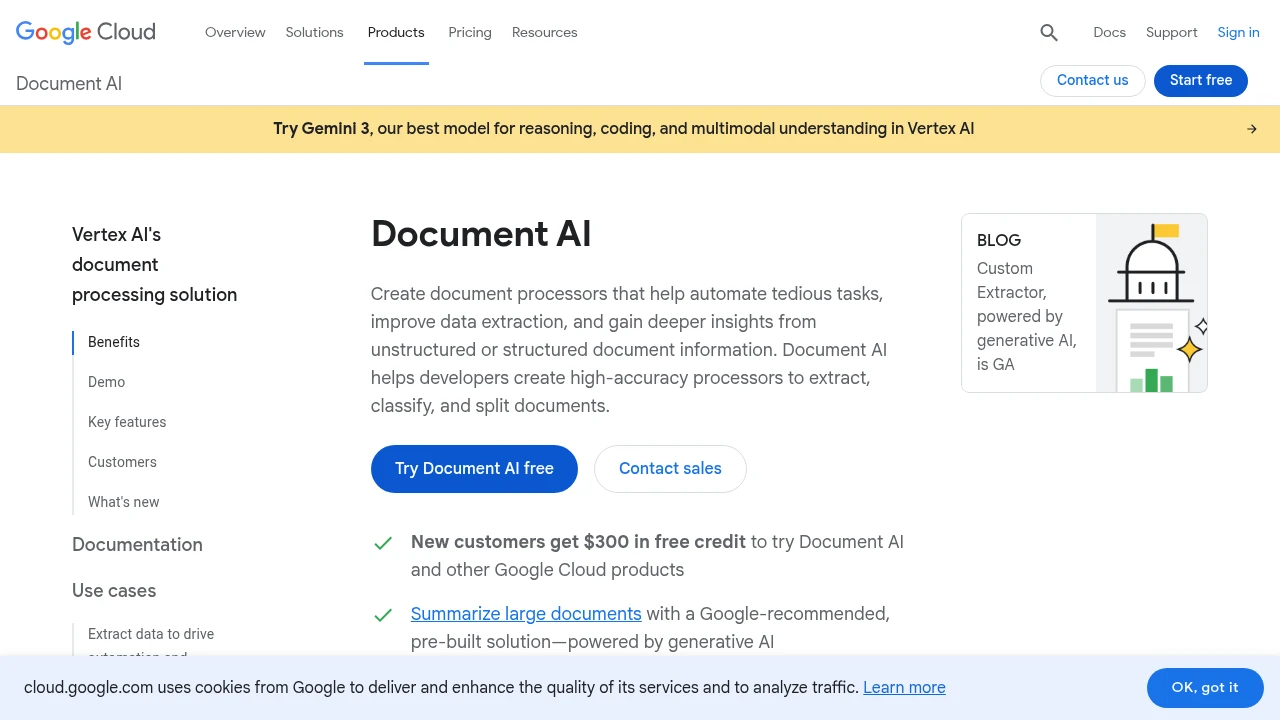Open the Overview menu
The image size is (1280, 720).
pyautogui.click(x=235, y=32)
